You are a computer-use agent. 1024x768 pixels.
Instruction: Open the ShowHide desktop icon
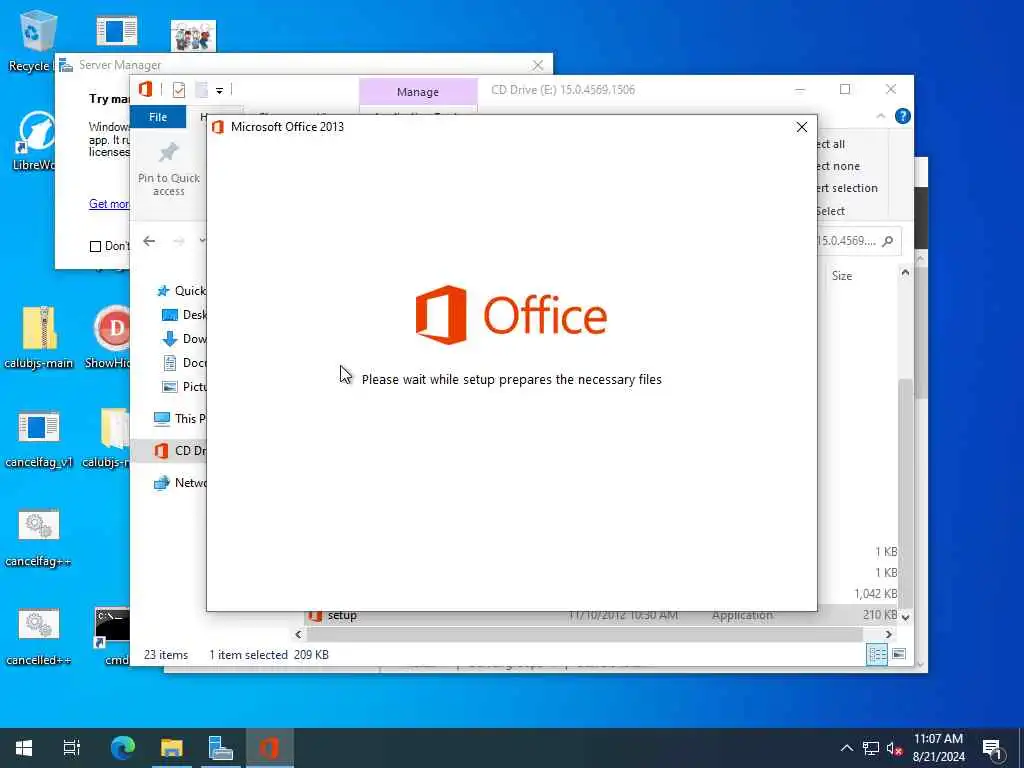tap(110, 338)
